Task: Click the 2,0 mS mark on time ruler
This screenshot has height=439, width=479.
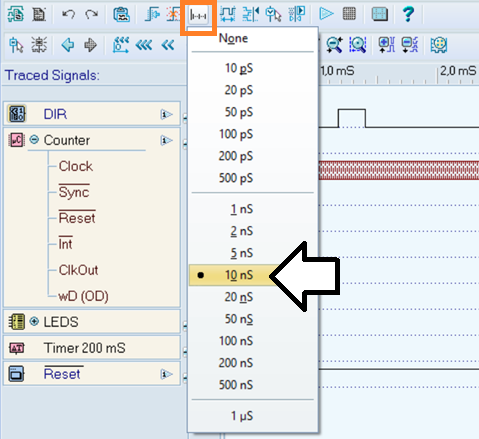Action: 458,71
